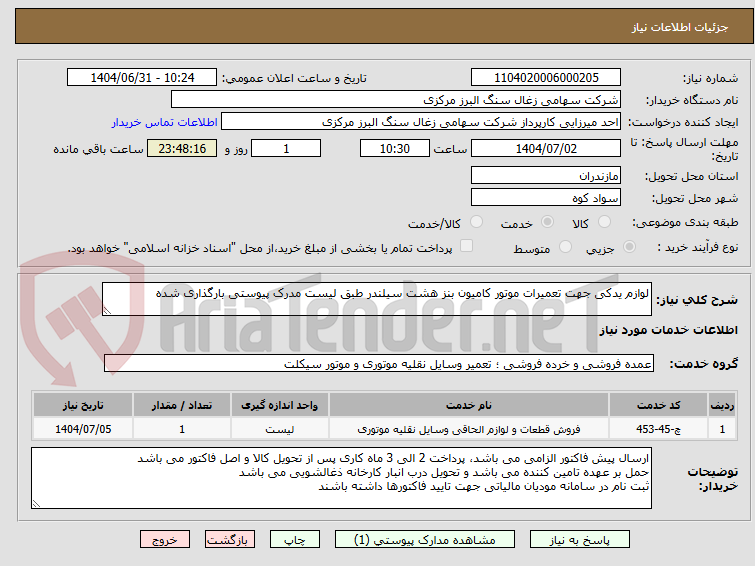This screenshot has width=755, height=566.
Task: Click the ایجاد کننده درخواست field
Action: click(421, 122)
